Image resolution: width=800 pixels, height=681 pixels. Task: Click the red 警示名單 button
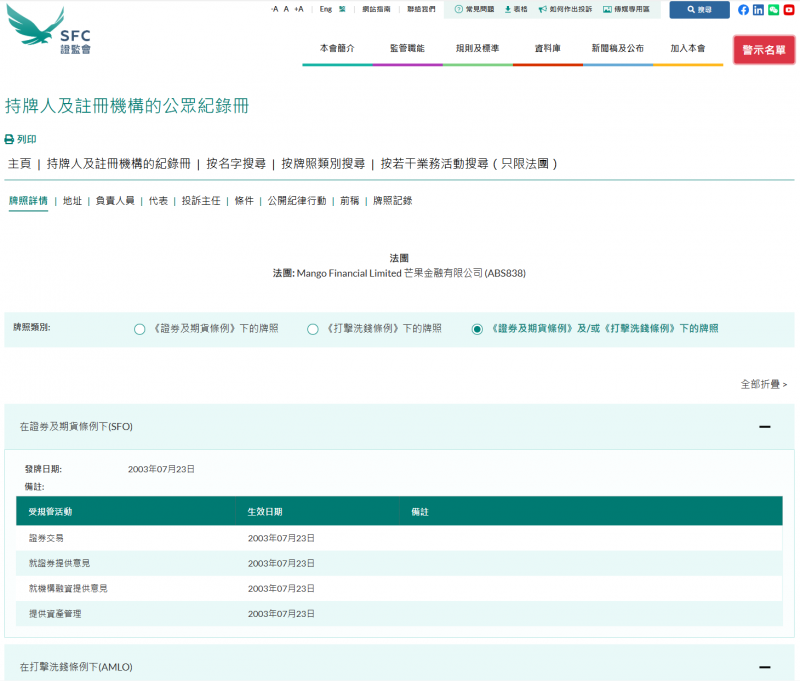click(764, 50)
